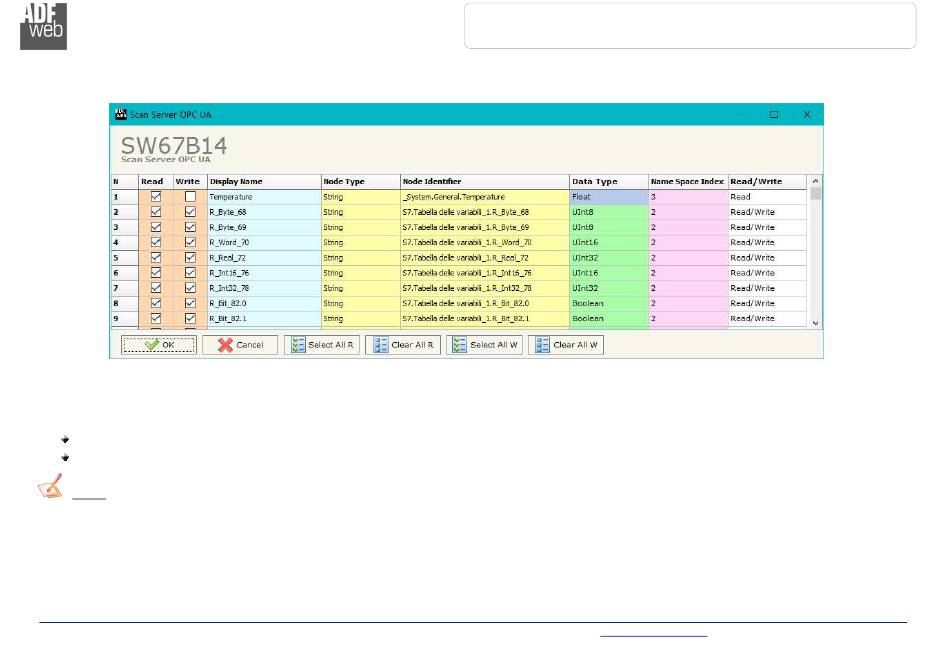Select the R_Bit_82.1 display name cell
This screenshot has height=654, width=950.
(x=264, y=318)
